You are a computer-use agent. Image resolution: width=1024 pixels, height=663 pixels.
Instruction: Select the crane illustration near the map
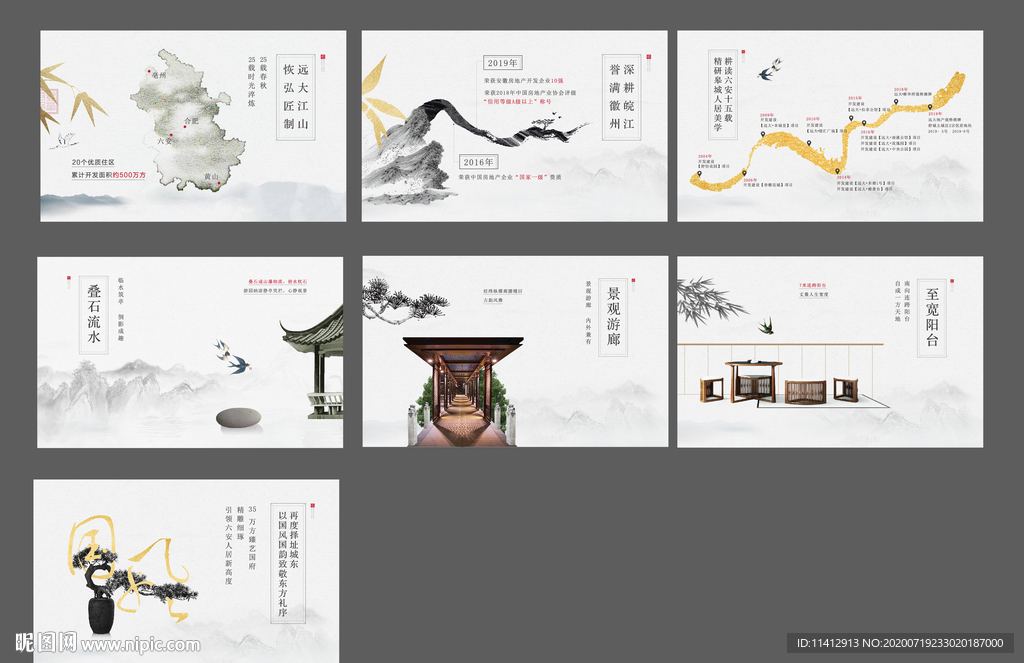(65, 140)
